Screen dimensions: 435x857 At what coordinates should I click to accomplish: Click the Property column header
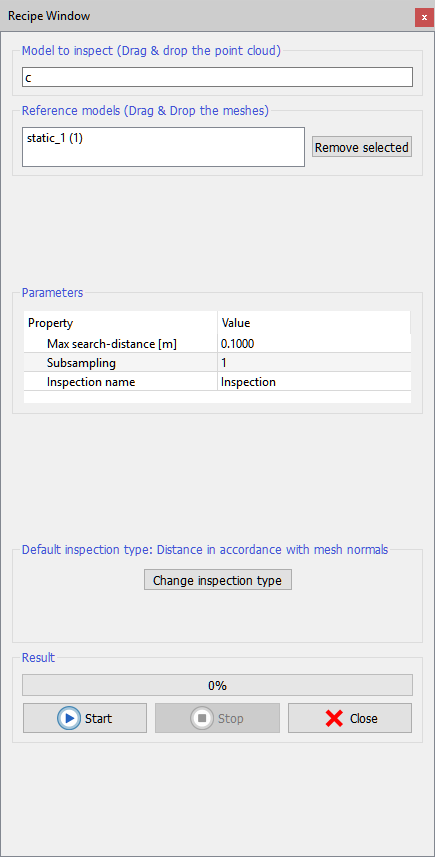point(120,323)
